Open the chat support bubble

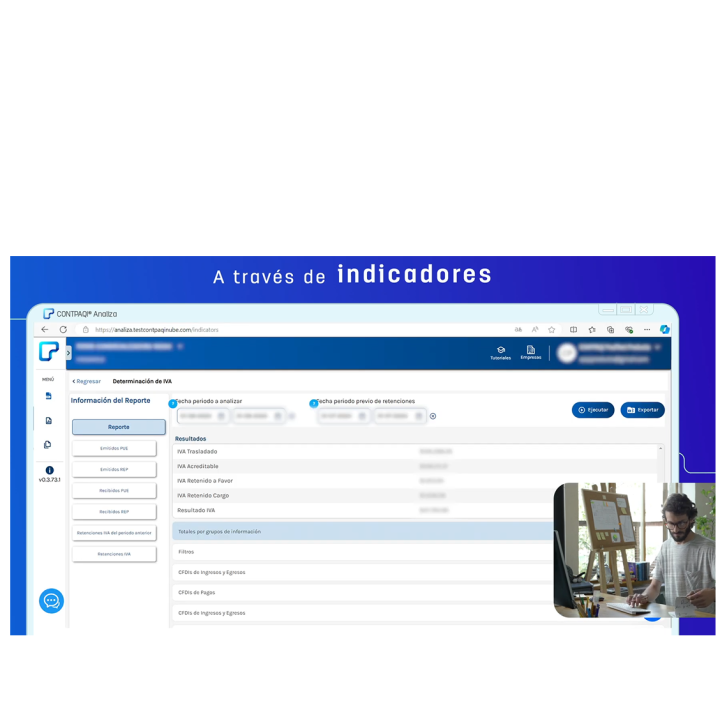pos(51,601)
